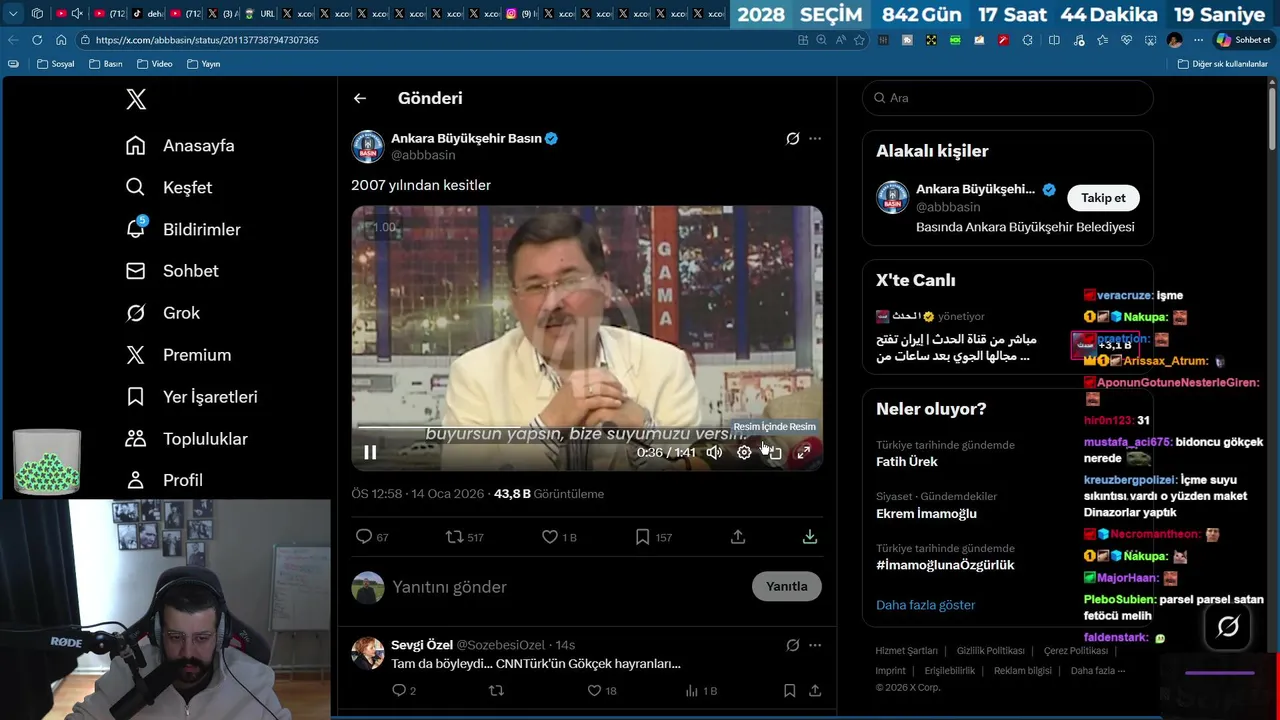The width and height of the screenshot is (1280, 720).
Task: Reply to post with 67 comments
Action: [x=372, y=537]
